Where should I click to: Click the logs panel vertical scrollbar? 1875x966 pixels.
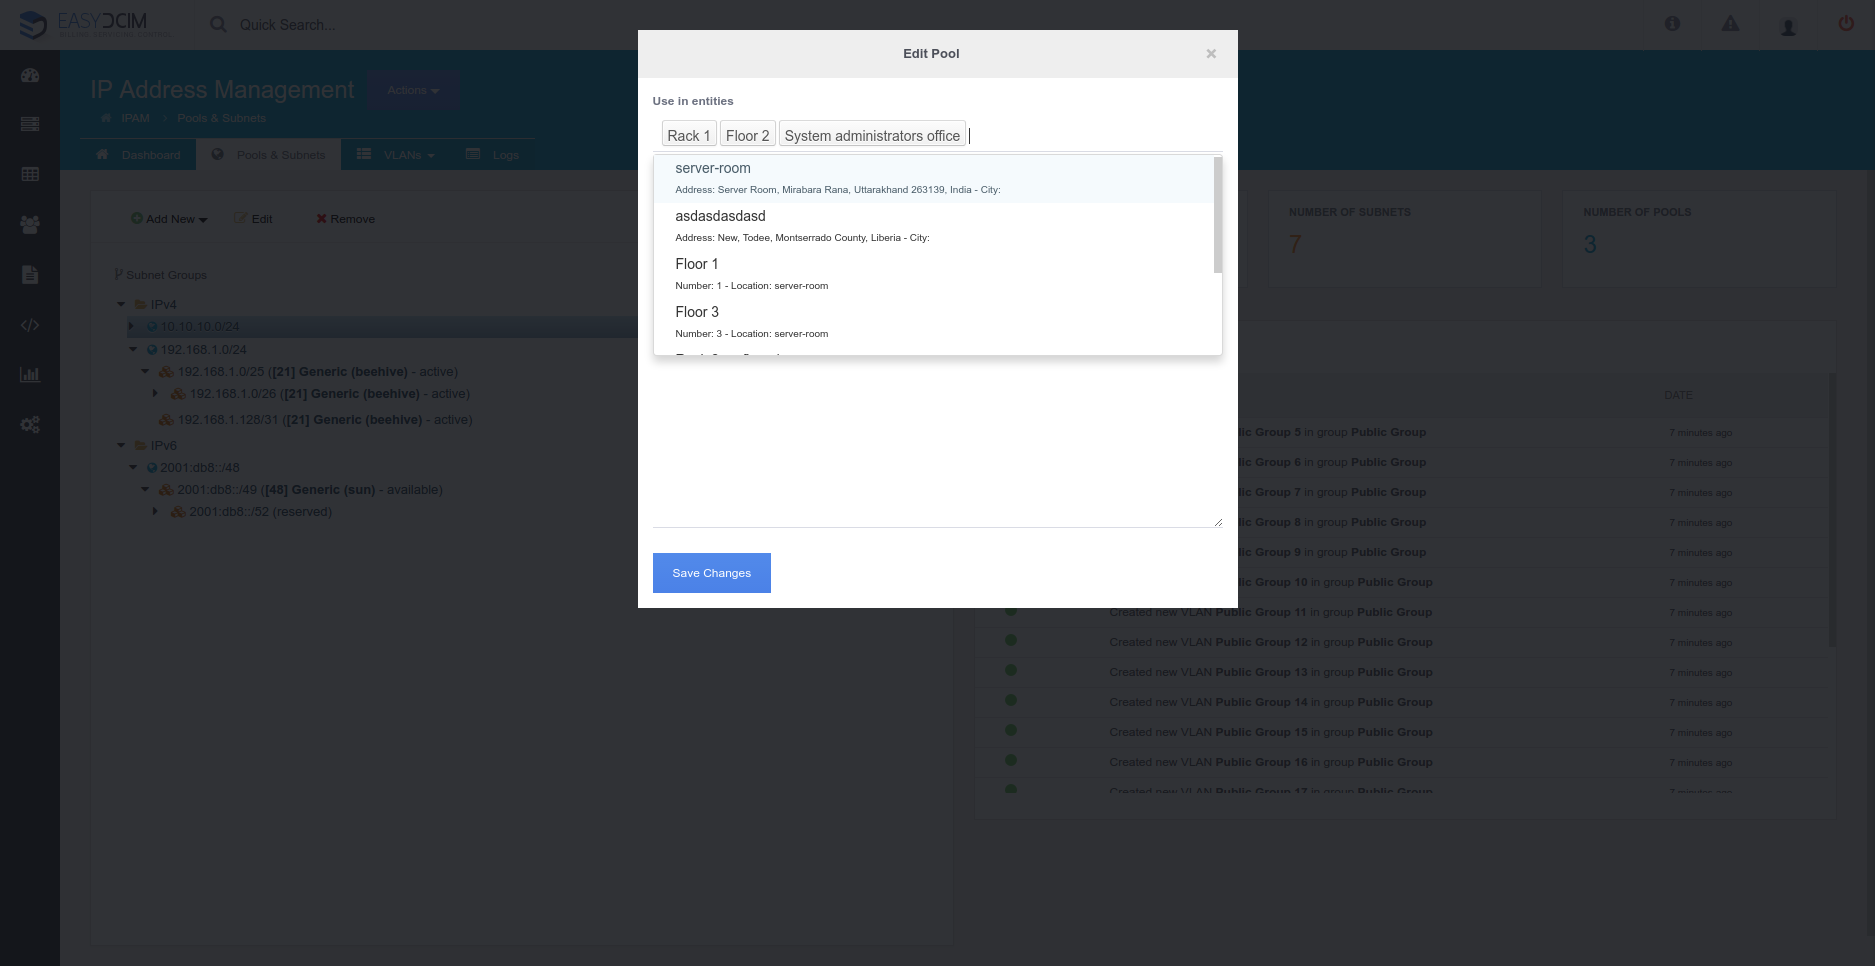coord(1832,510)
